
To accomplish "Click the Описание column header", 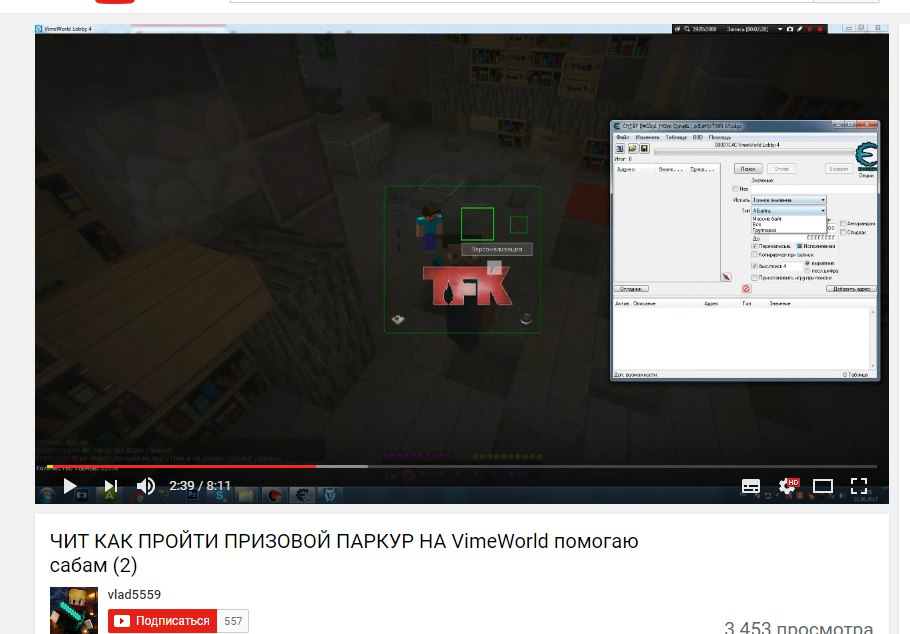I will (x=644, y=304).
